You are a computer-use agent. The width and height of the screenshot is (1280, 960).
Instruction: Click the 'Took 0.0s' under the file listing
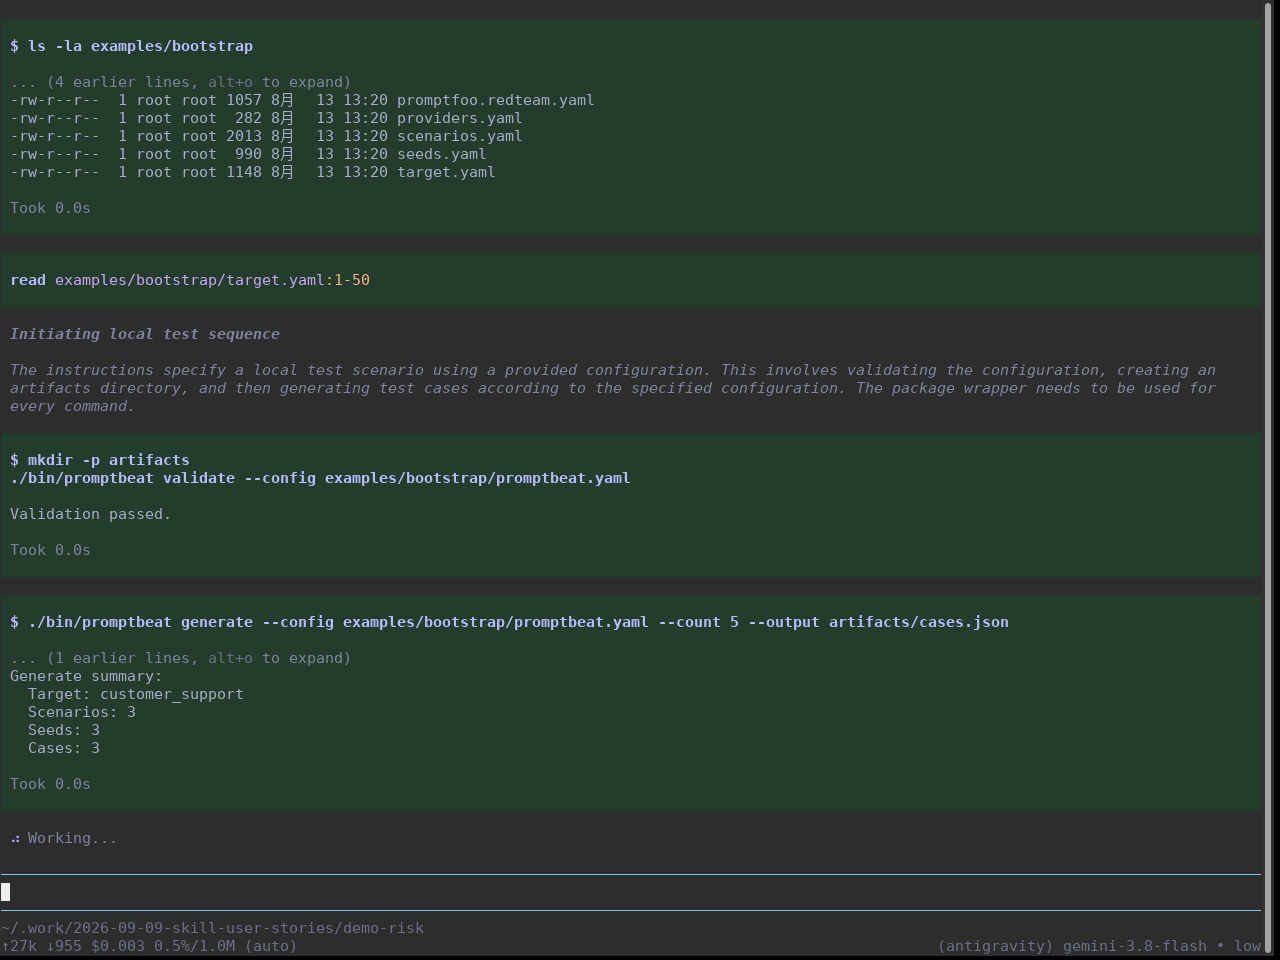point(50,208)
